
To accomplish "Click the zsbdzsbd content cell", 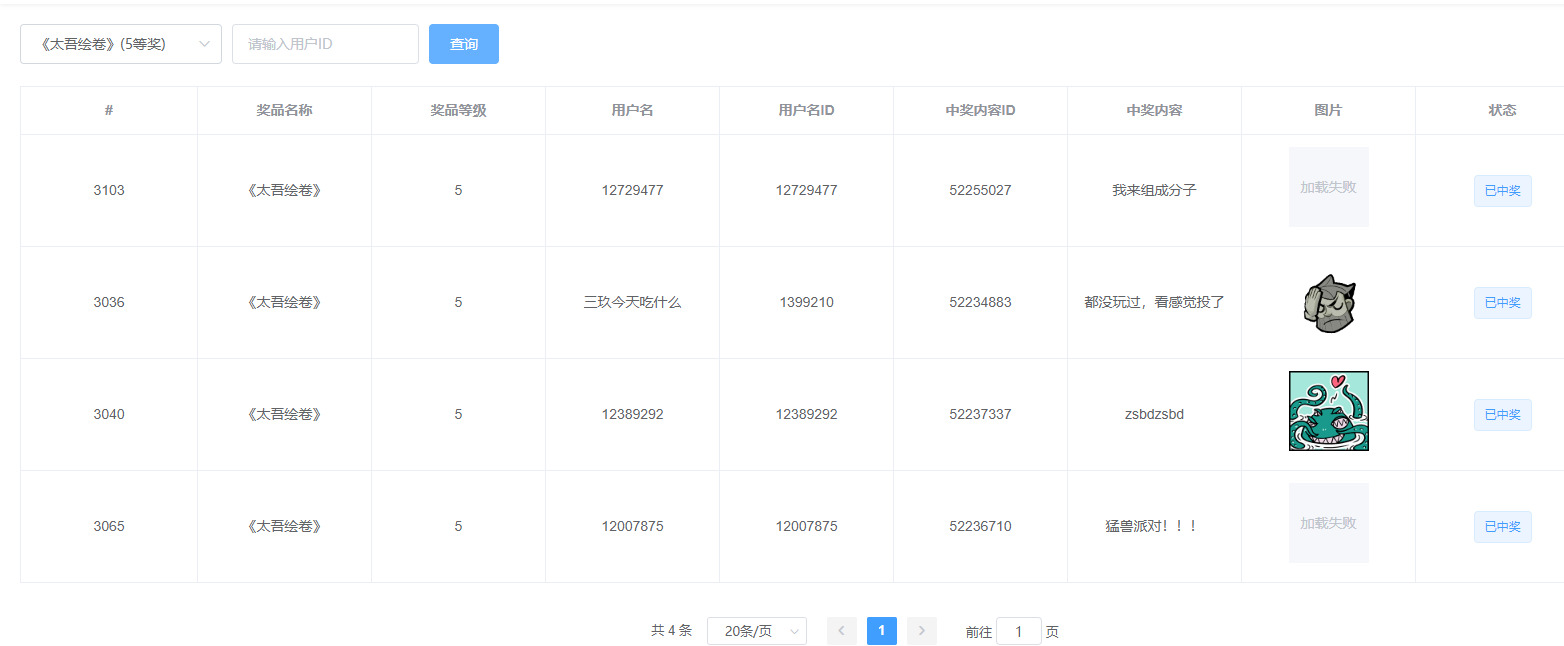I will coord(1154,414).
